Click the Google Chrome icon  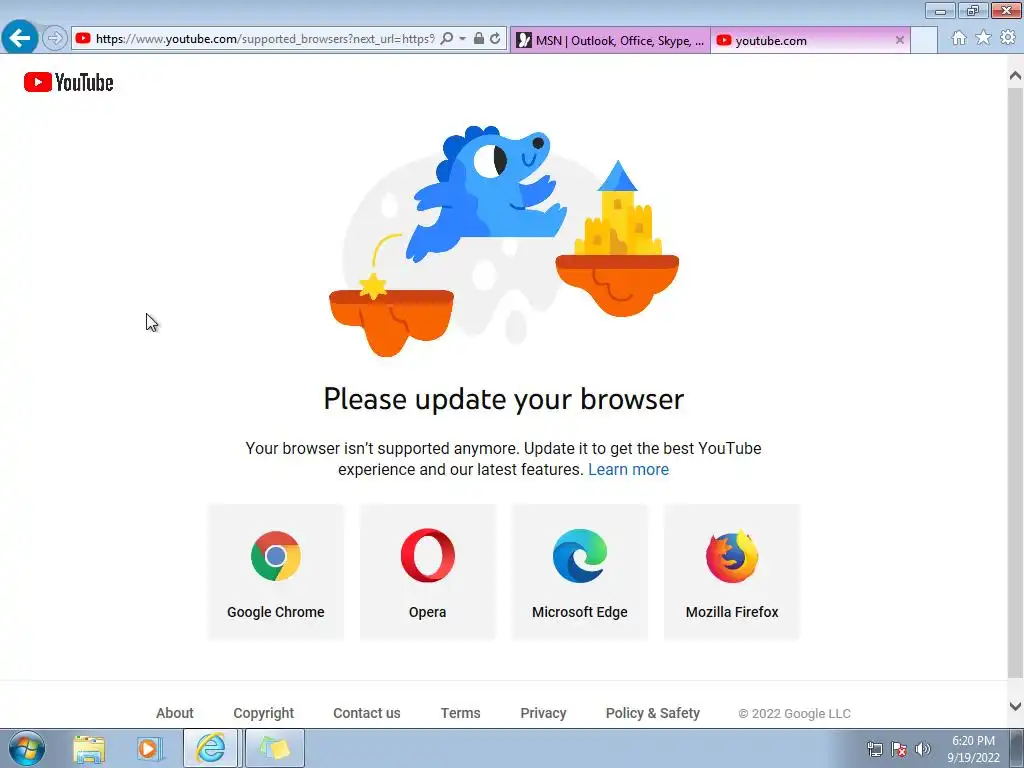276,556
